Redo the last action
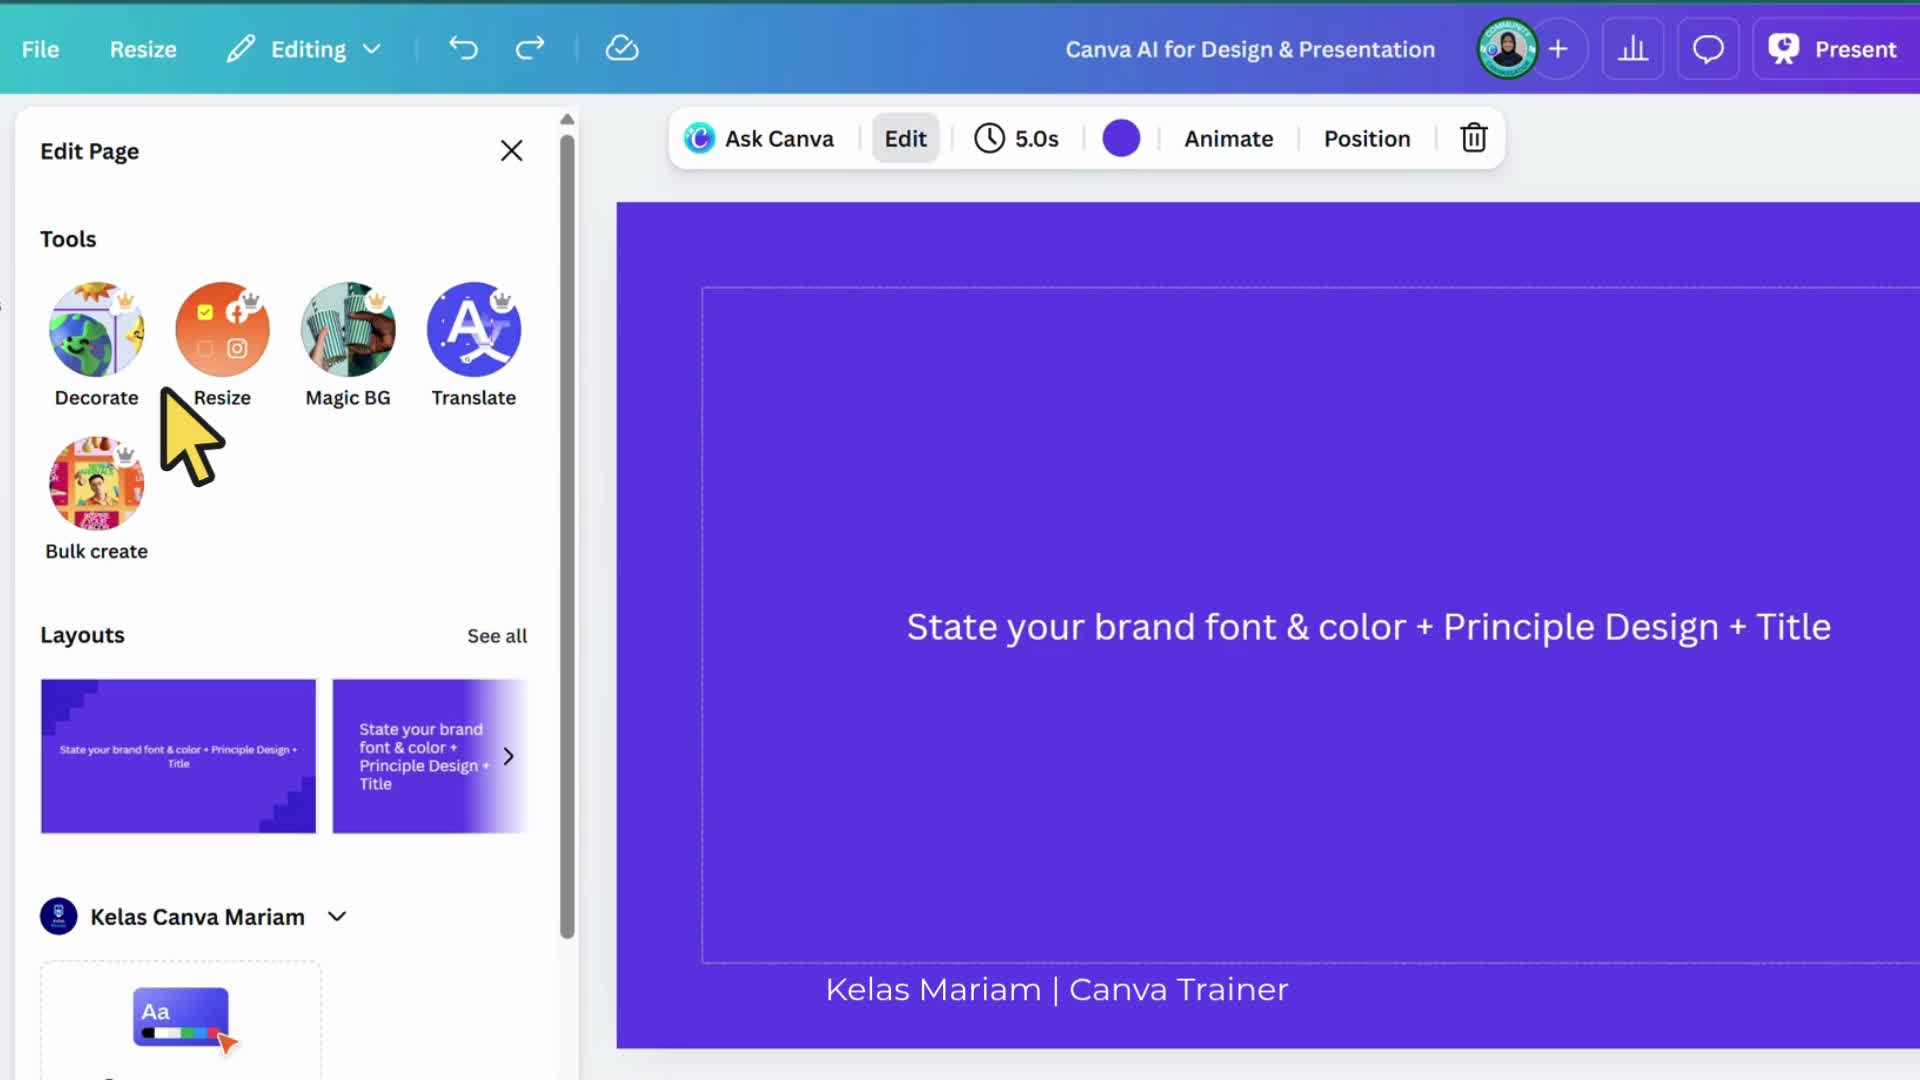Viewport: 1920px width, 1080px height. click(530, 48)
